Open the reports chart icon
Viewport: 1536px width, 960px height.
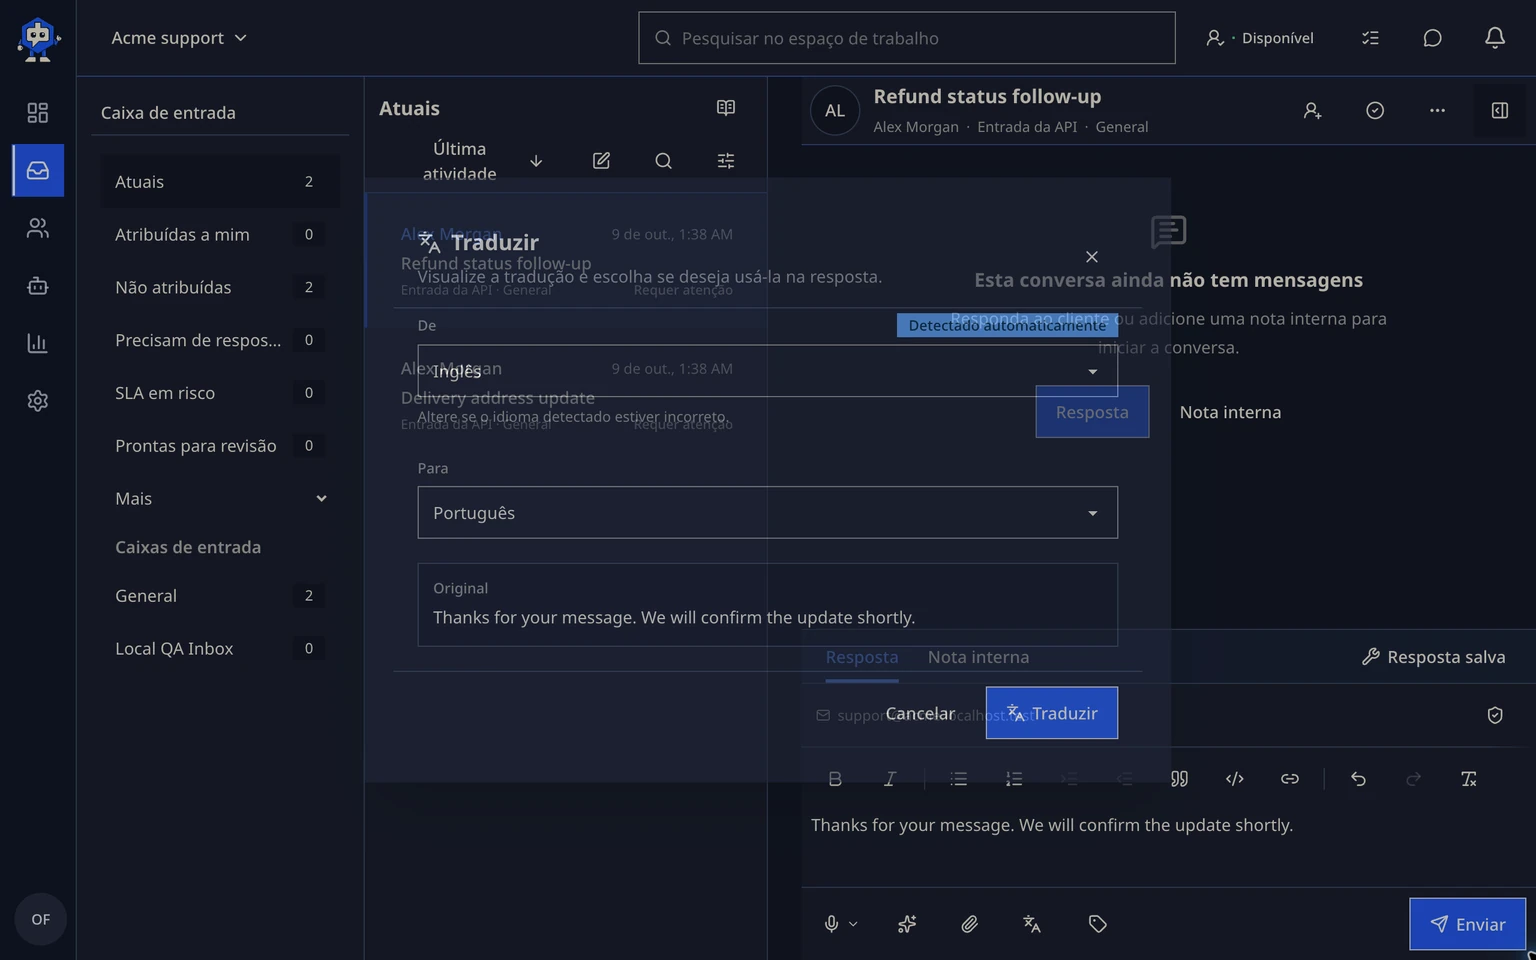[x=38, y=343]
